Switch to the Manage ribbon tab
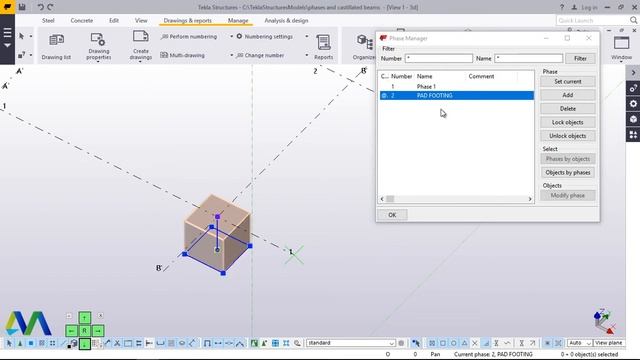The width and height of the screenshot is (640, 360). click(238, 20)
